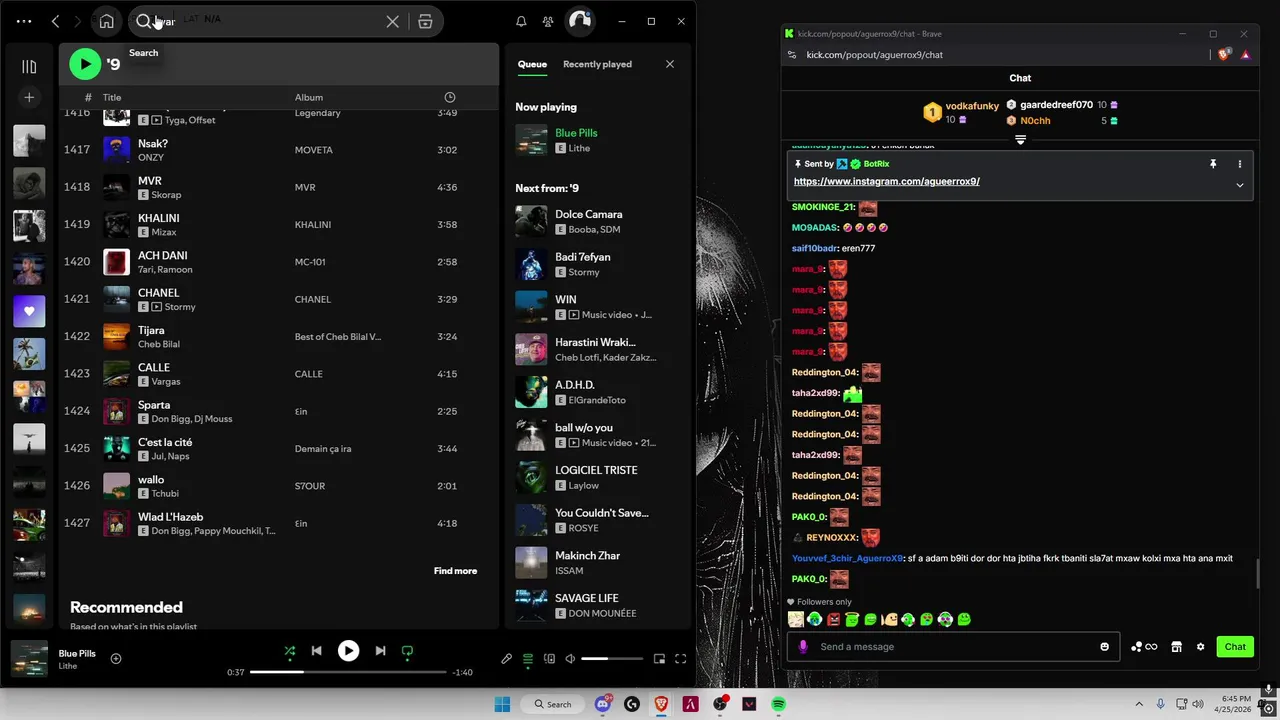This screenshot has width=1280, height=720.
Task: Go back in Spotify navigation
Action: [x=55, y=21]
